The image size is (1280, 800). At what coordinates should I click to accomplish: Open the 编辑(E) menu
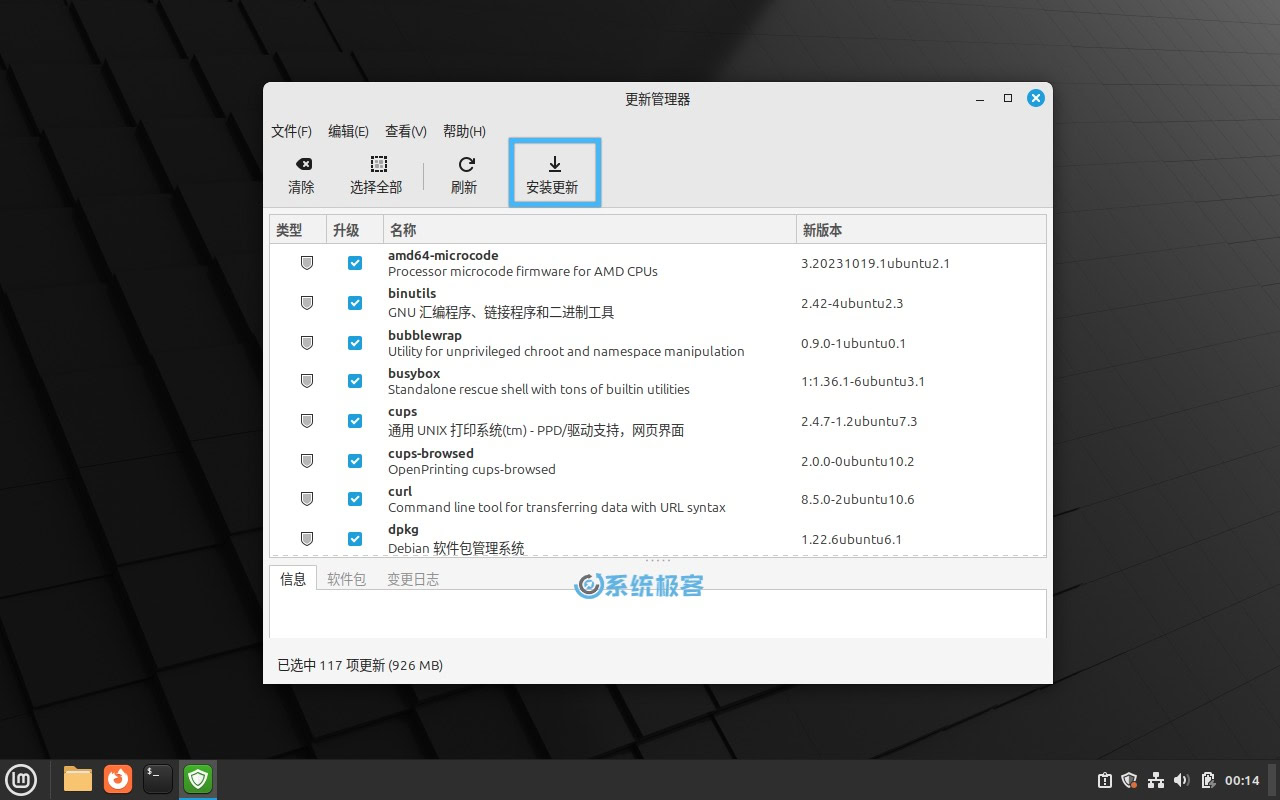point(348,131)
